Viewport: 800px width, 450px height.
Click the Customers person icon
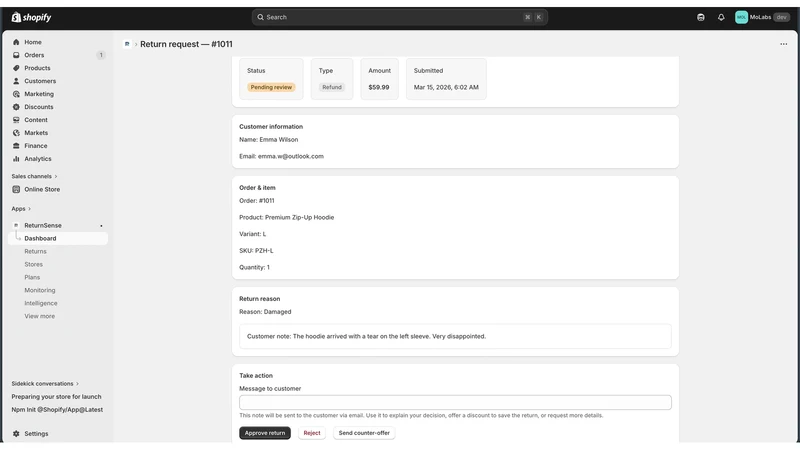[16, 81]
